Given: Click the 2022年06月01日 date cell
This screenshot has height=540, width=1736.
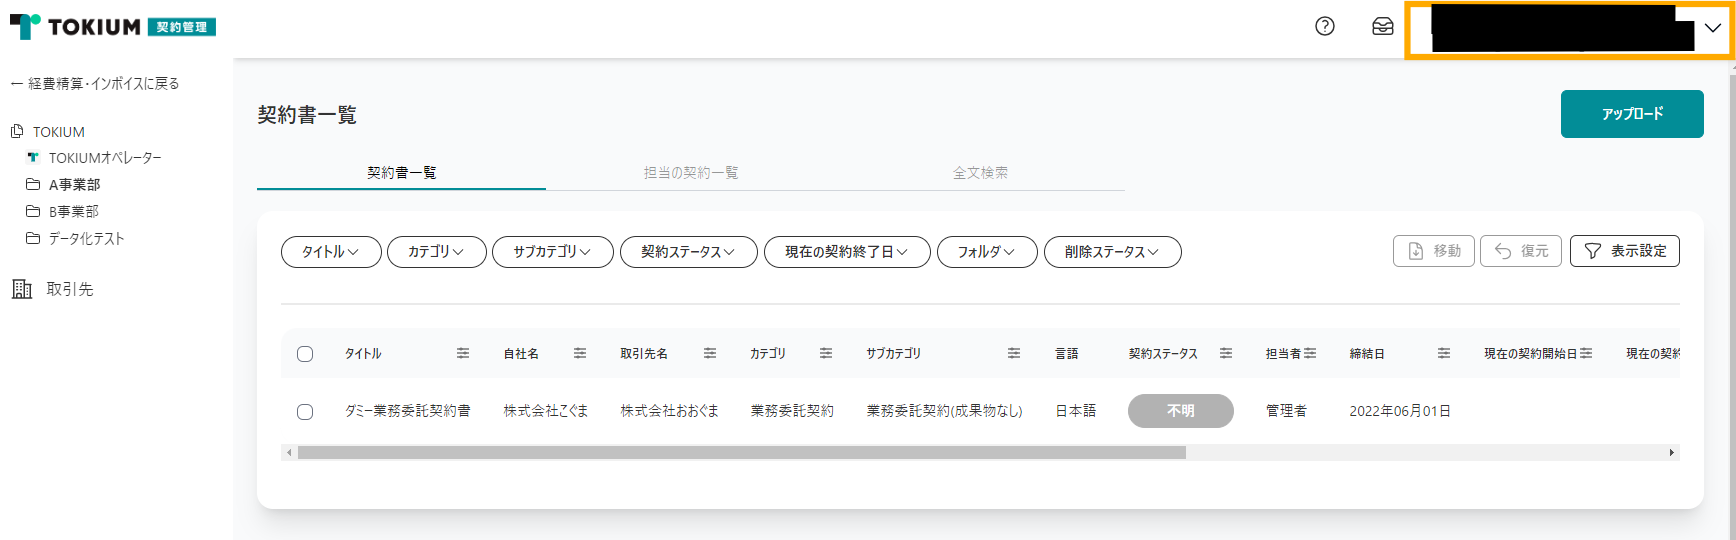Looking at the screenshot, I should (x=1400, y=411).
